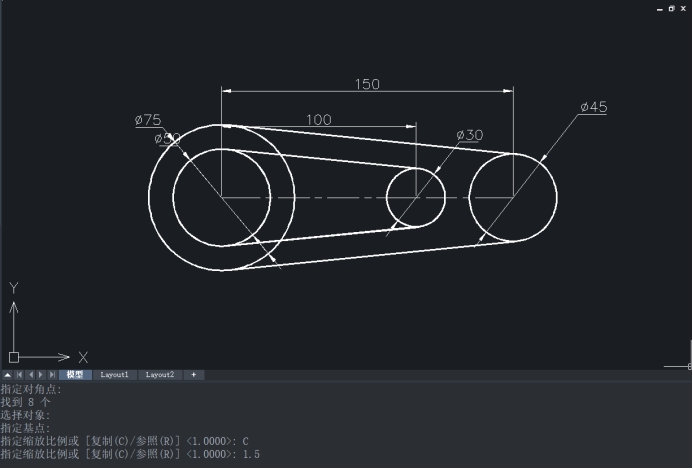Image resolution: width=693 pixels, height=469 pixels.
Task: Click the '找到 8 个' command history line
Action: point(26,402)
